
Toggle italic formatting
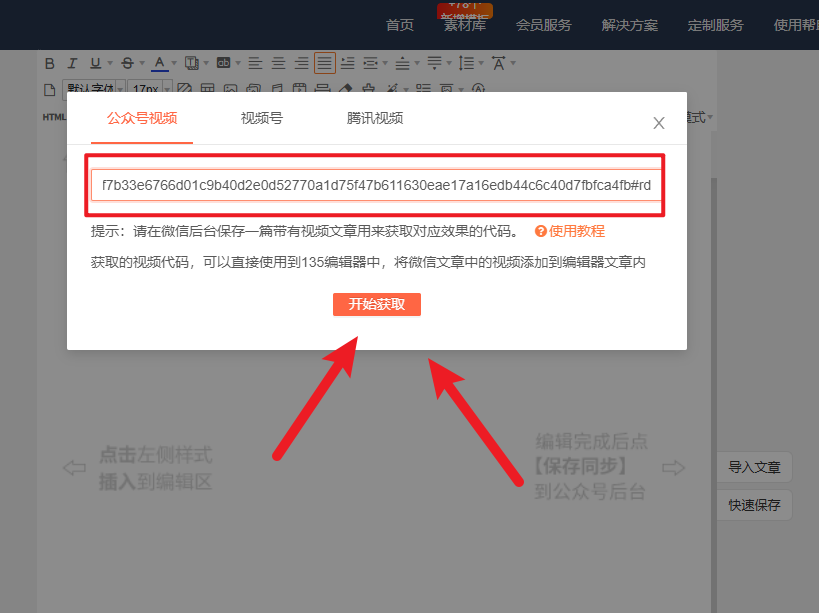72,64
